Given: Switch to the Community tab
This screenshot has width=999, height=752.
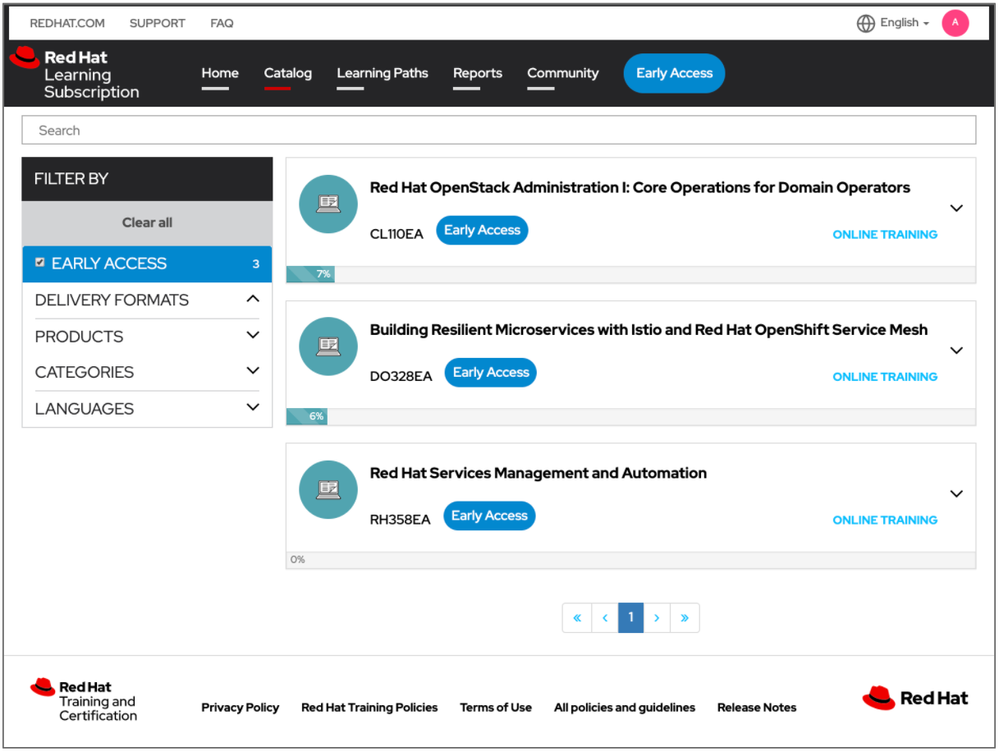Looking at the screenshot, I should [x=562, y=73].
